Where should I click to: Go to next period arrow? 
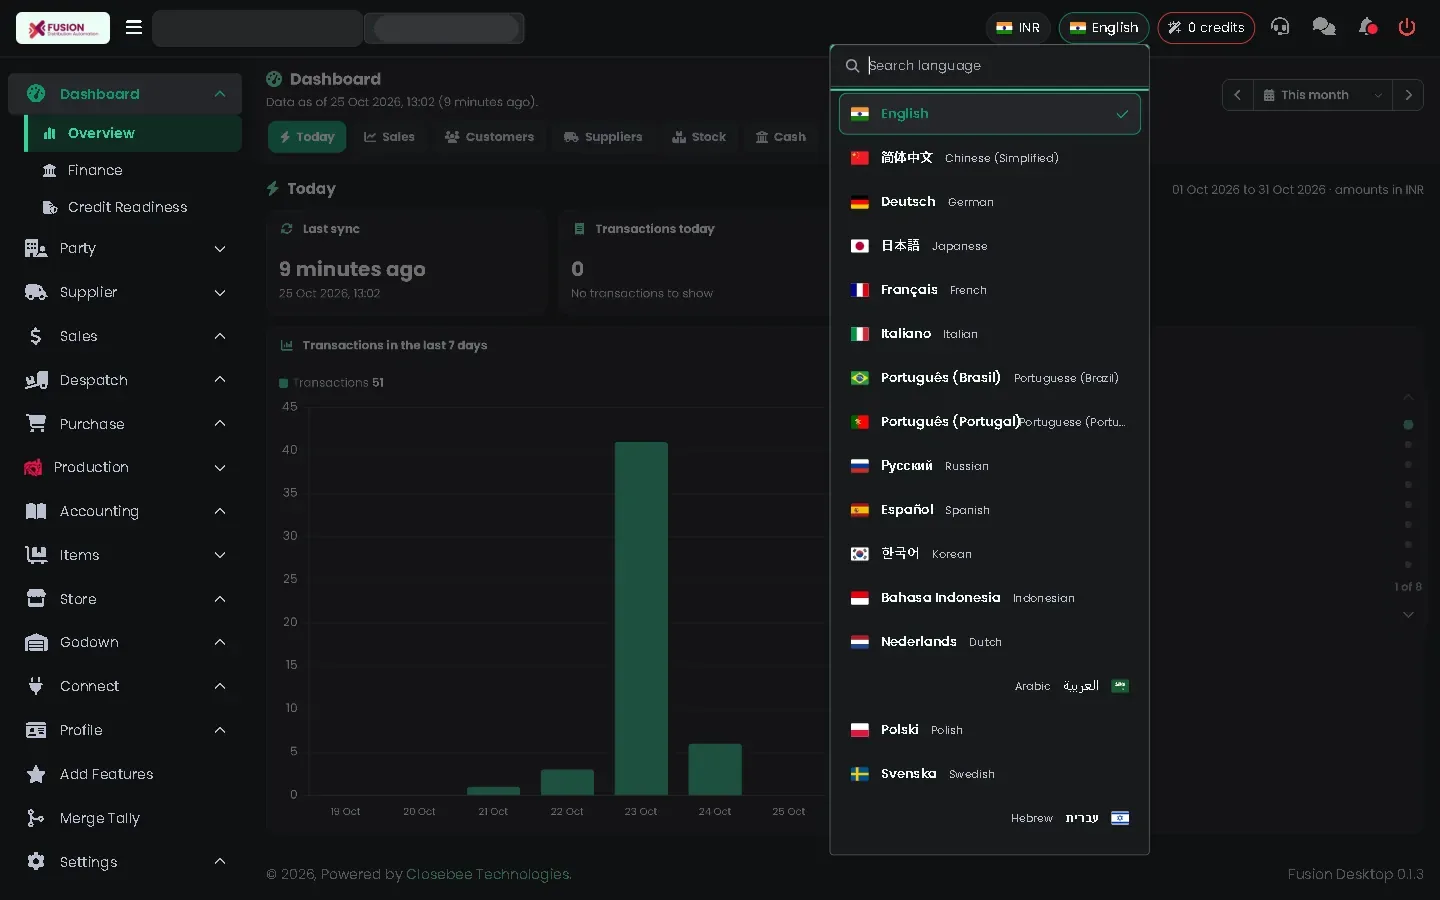[x=1408, y=95]
